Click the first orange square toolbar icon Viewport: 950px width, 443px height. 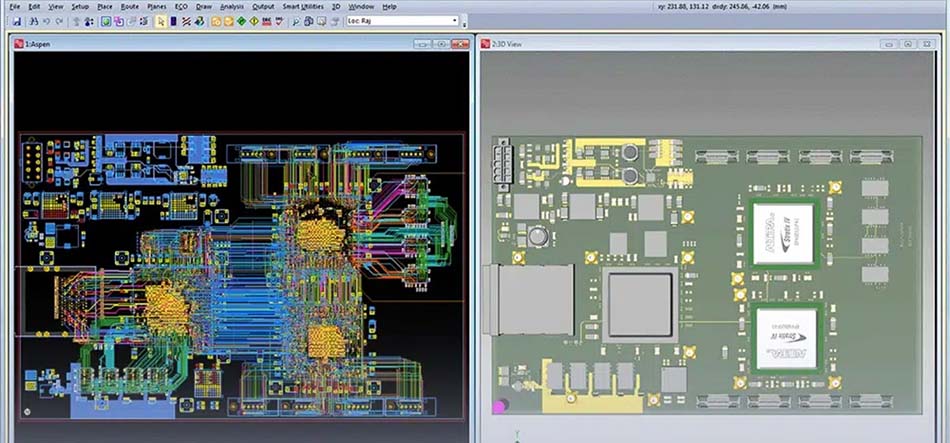[x=216, y=21]
